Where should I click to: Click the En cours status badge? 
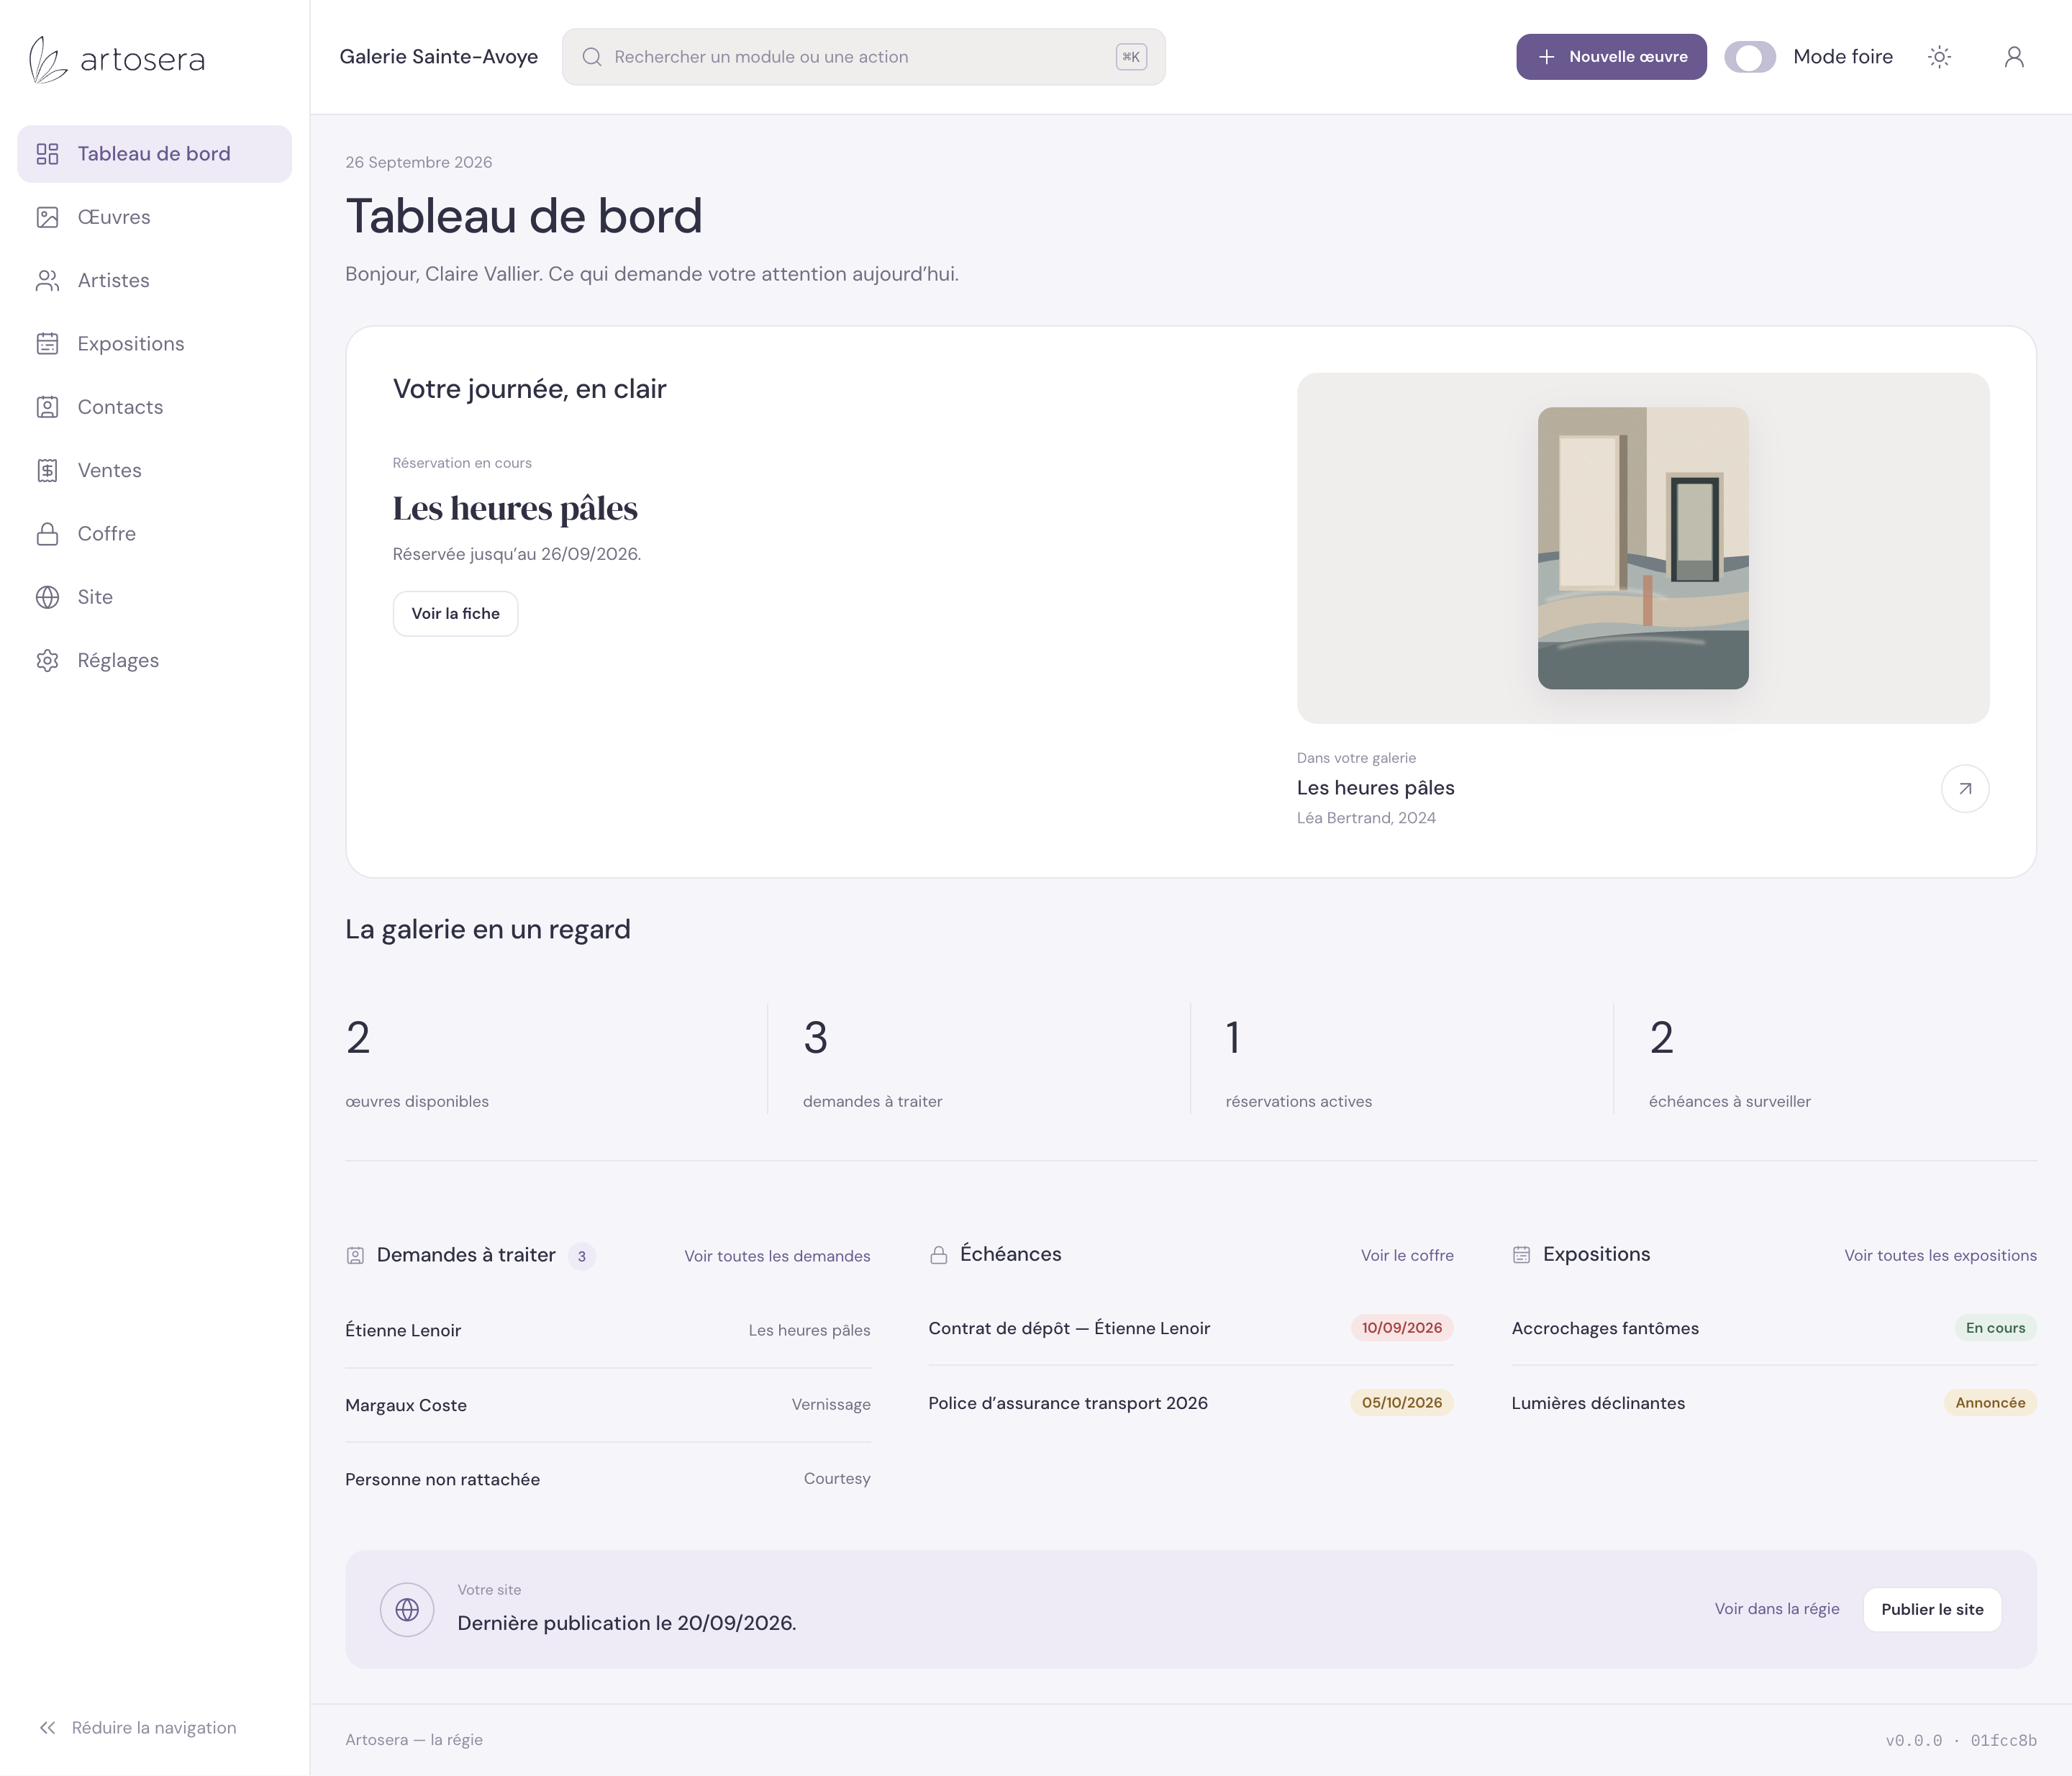tap(1995, 1328)
